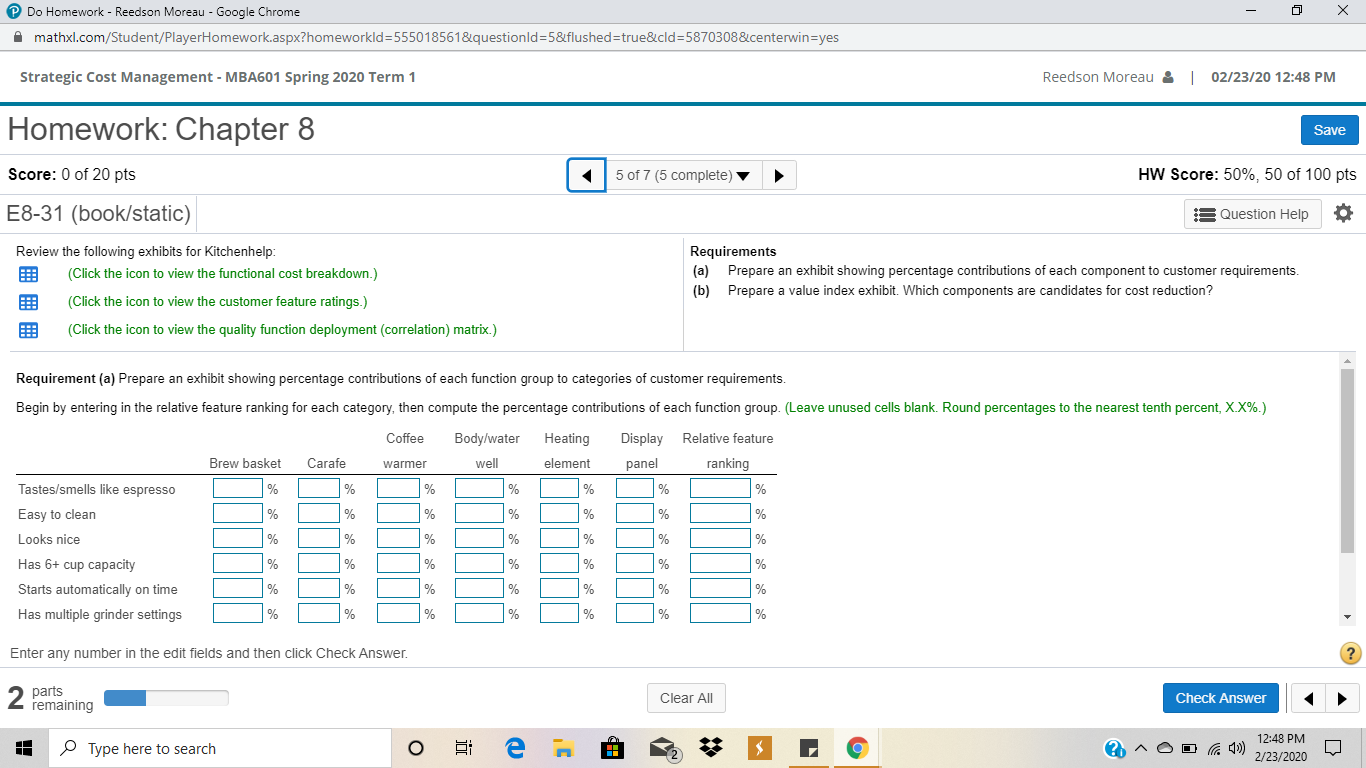
Task: Launch Microsoft Edge from the taskbar
Action: [x=515, y=748]
